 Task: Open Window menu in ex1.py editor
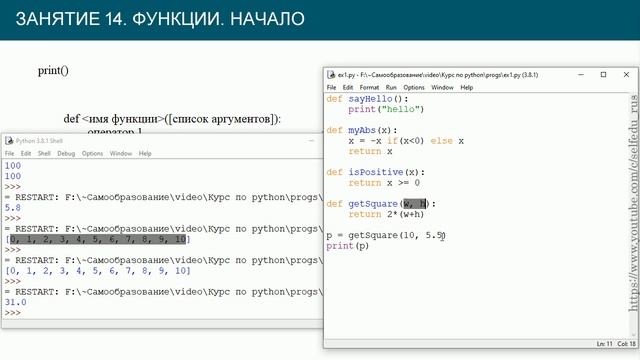[442, 87]
